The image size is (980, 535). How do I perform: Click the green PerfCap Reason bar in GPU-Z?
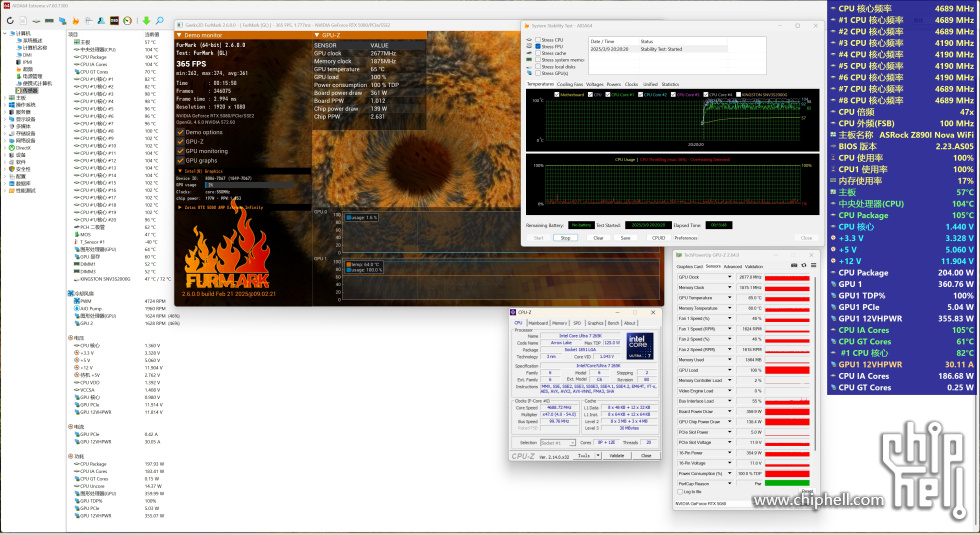787,483
